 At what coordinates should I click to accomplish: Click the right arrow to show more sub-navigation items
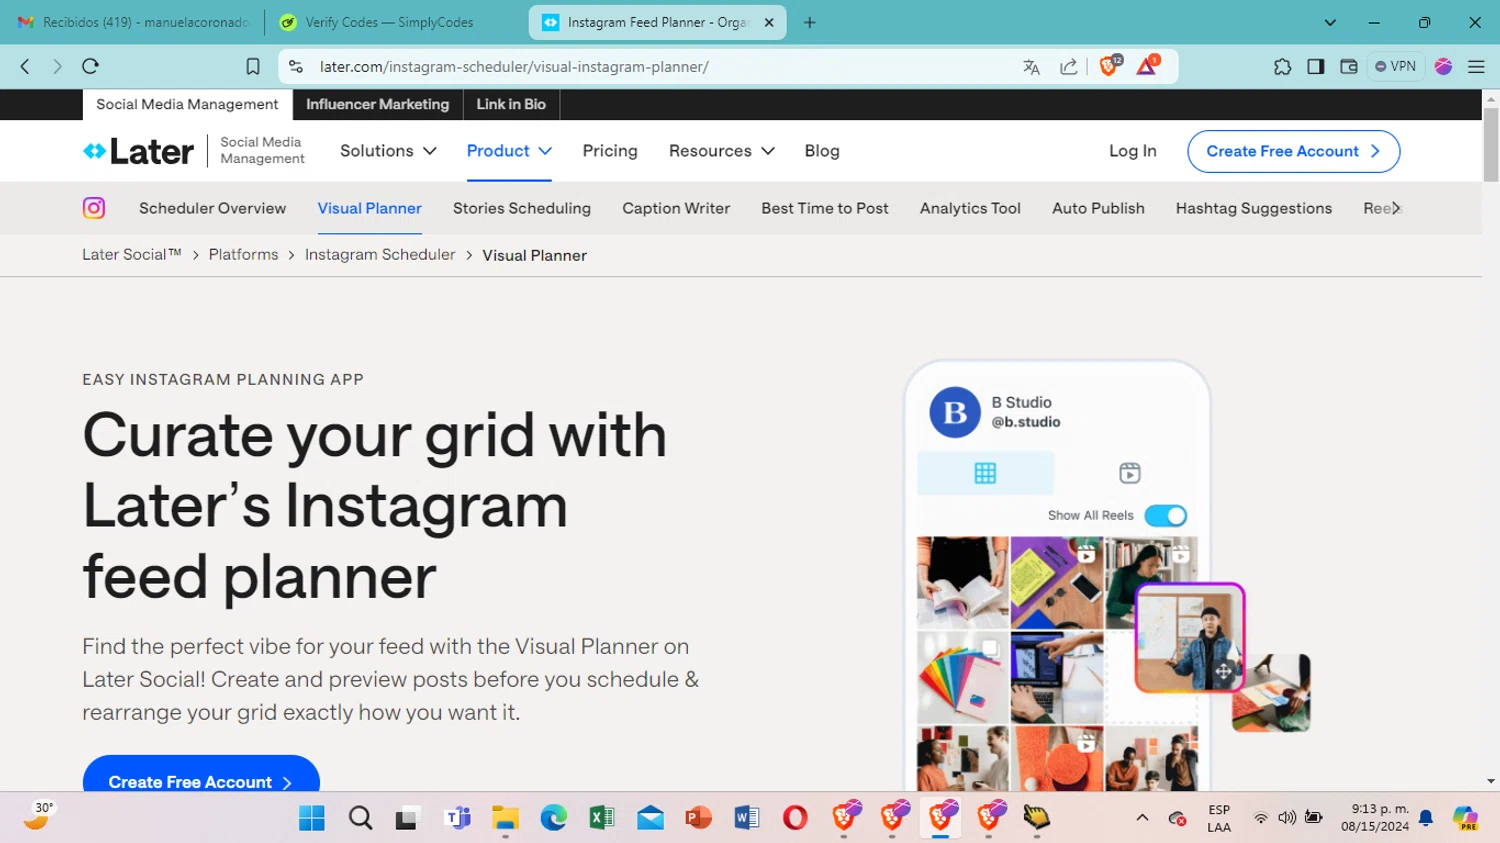pos(1396,208)
